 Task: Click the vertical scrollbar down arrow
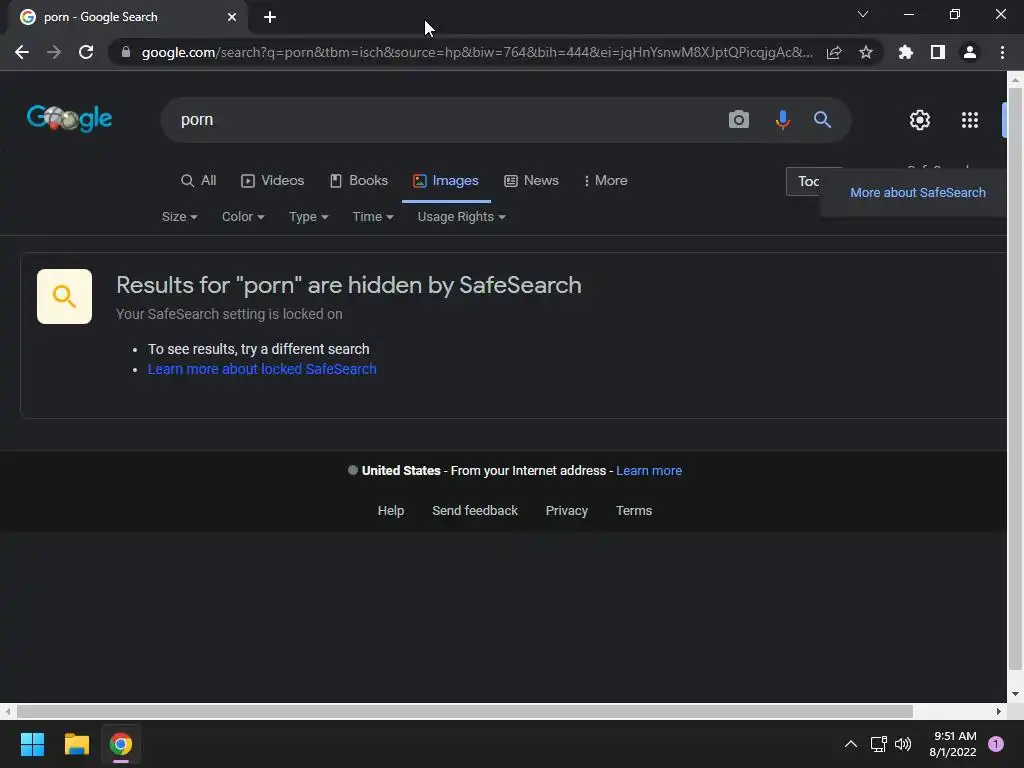1015,694
